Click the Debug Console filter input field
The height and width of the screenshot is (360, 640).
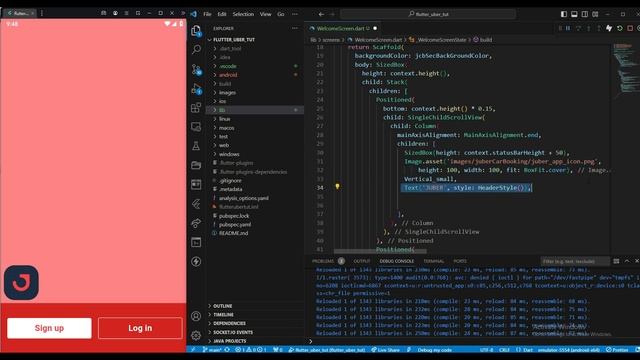(576, 261)
